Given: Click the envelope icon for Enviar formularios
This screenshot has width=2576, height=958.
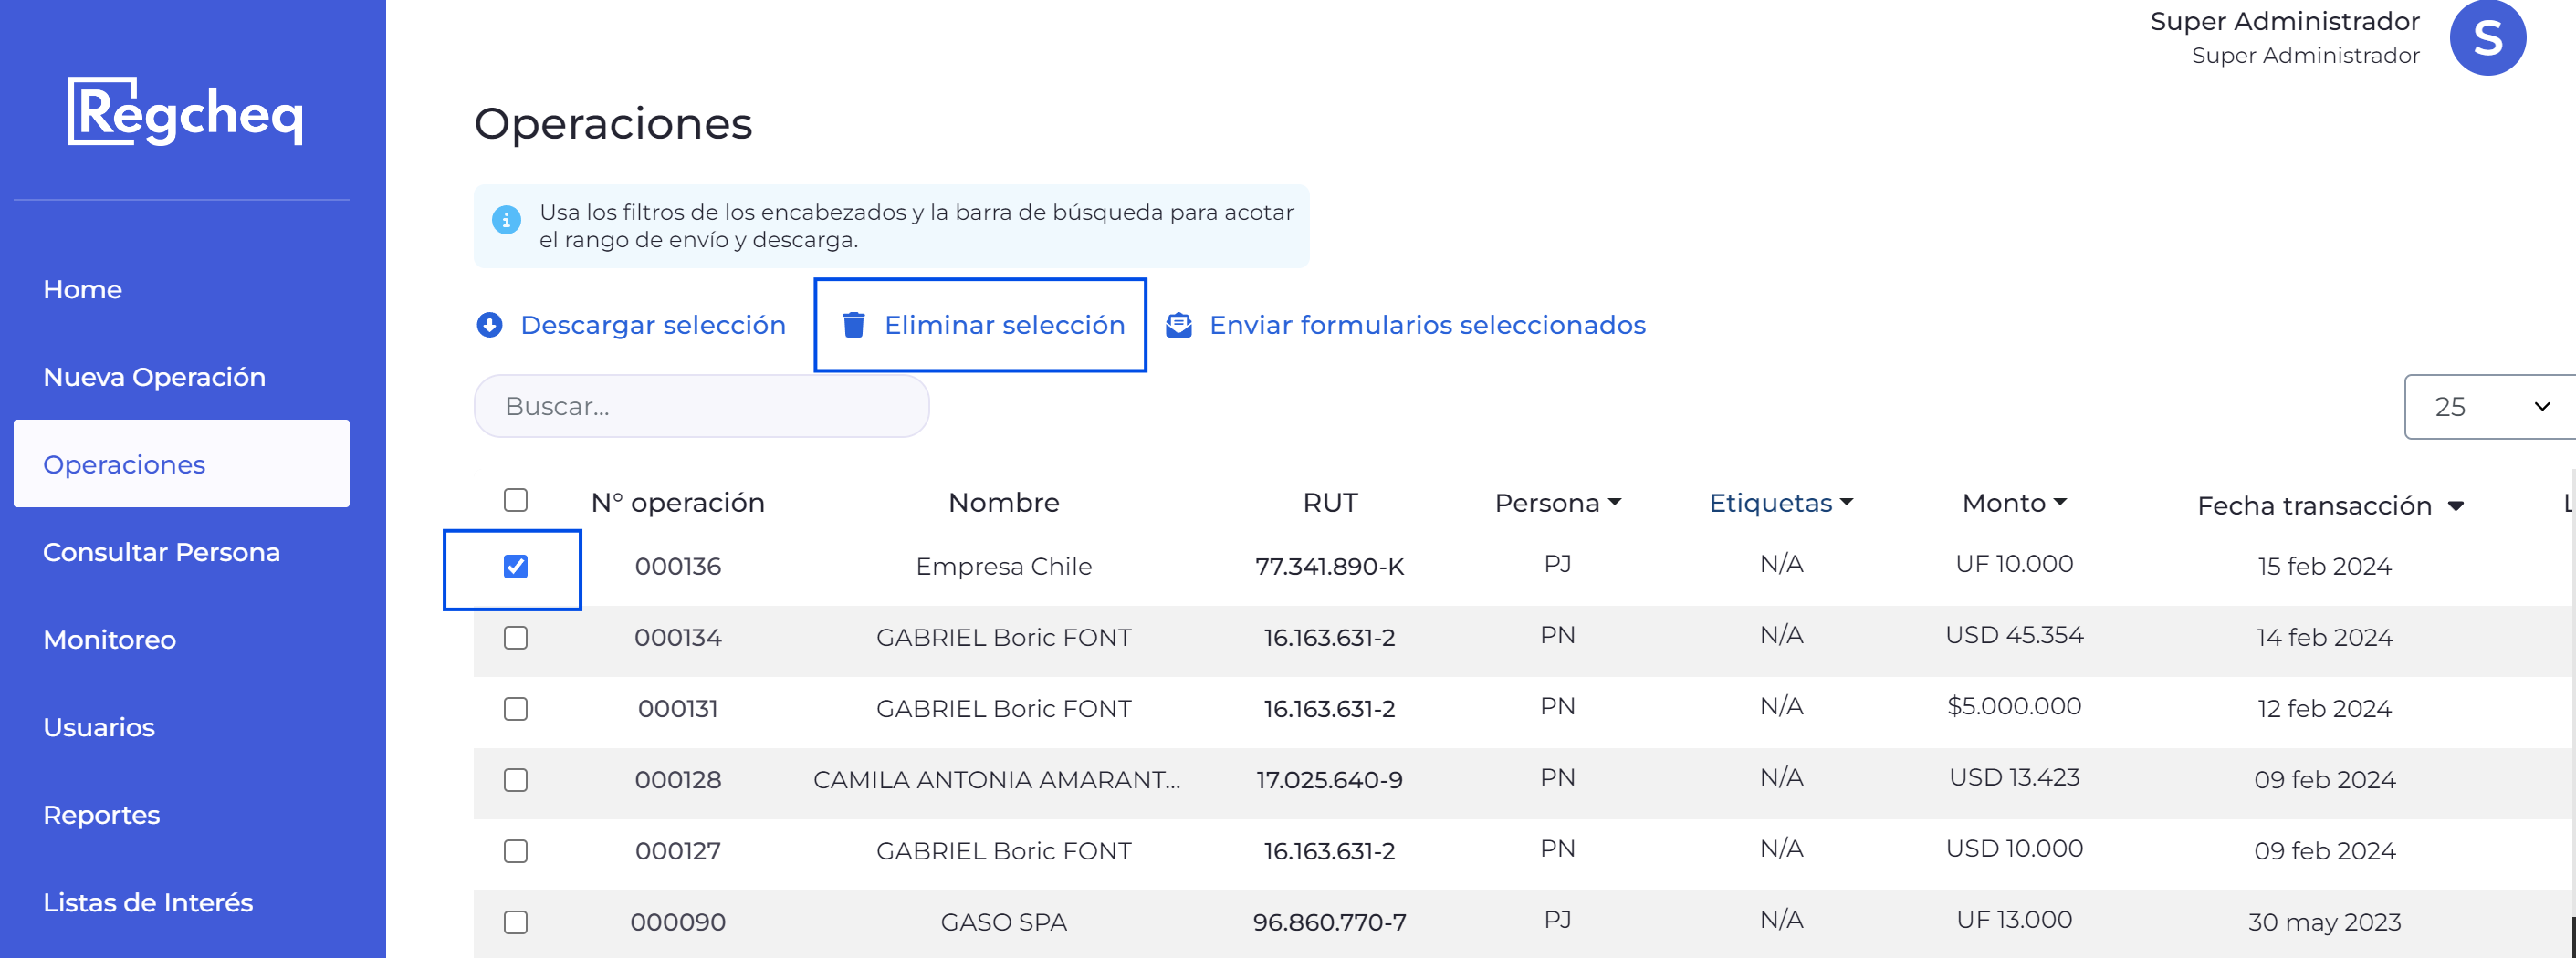Looking at the screenshot, I should tap(1179, 325).
